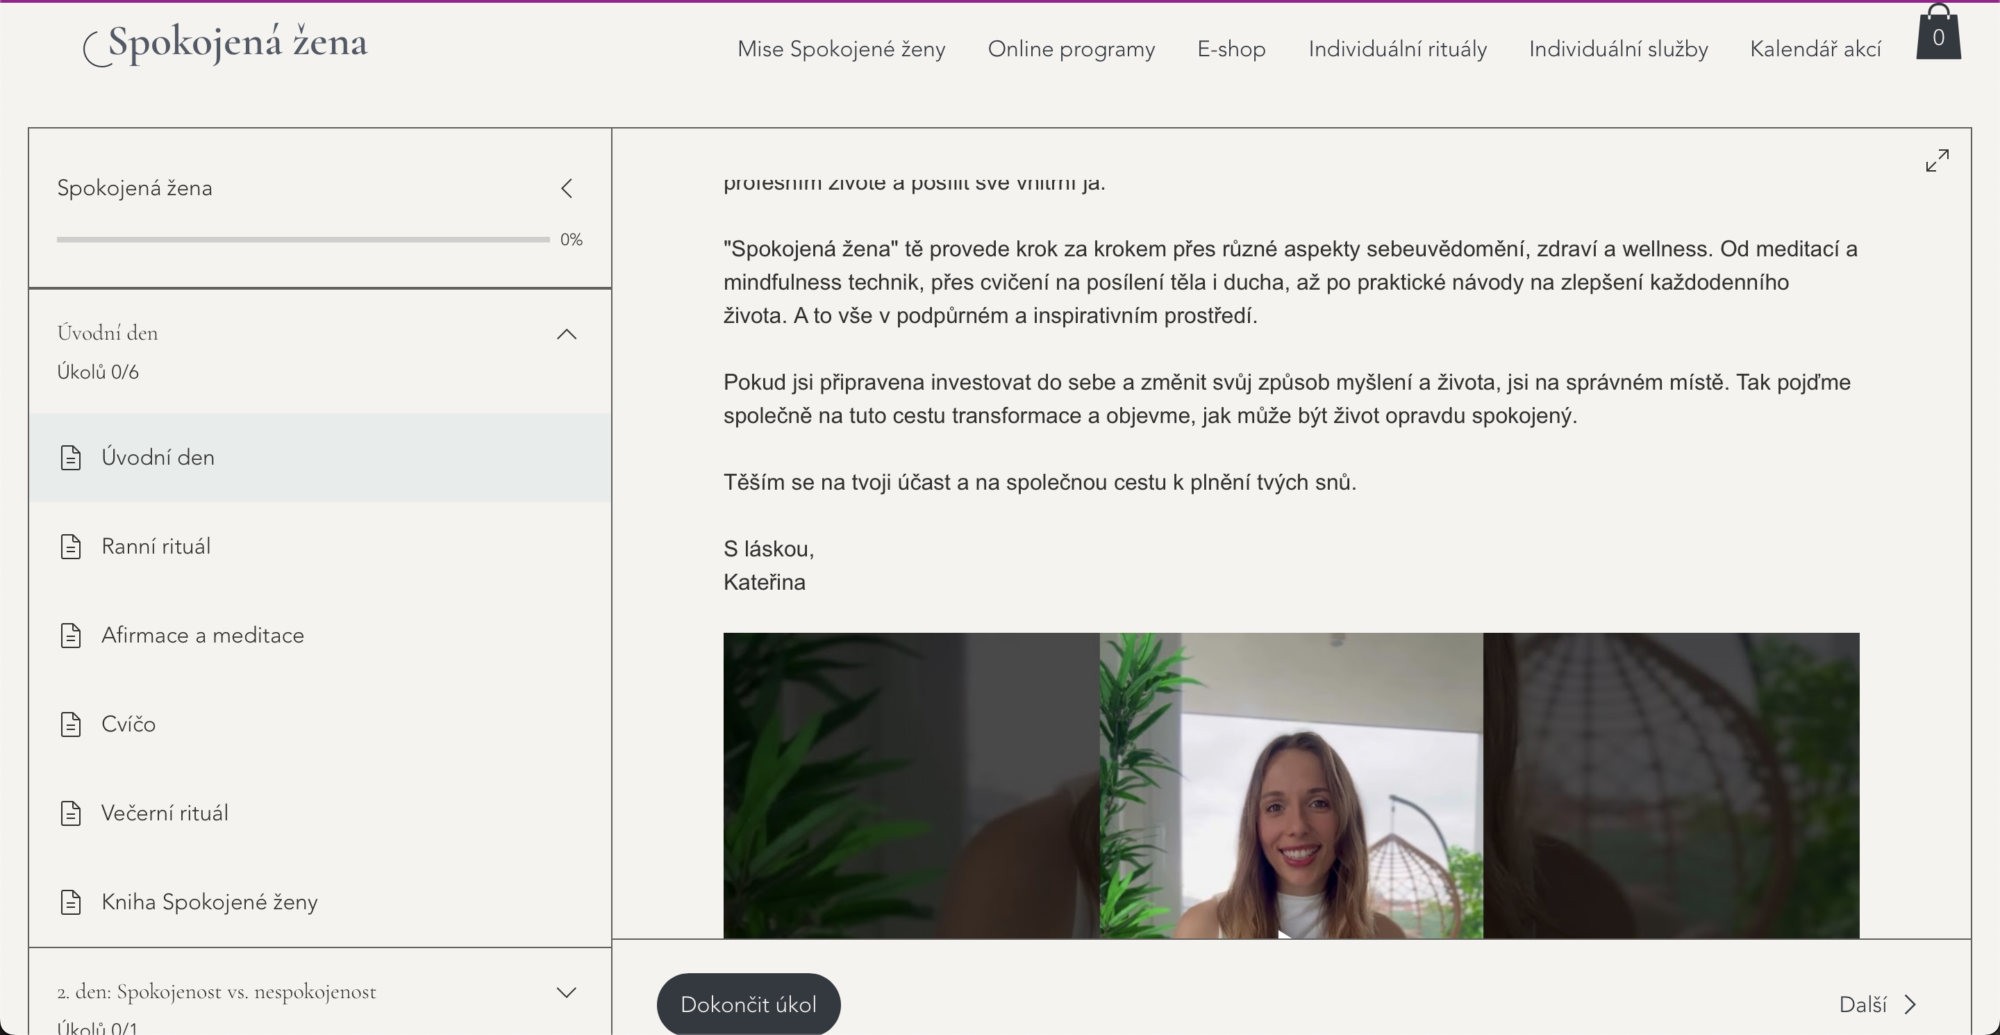This screenshot has width=2000, height=1035.
Task: Click the document icon beside Ranní rituál
Action: (x=71, y=547)
